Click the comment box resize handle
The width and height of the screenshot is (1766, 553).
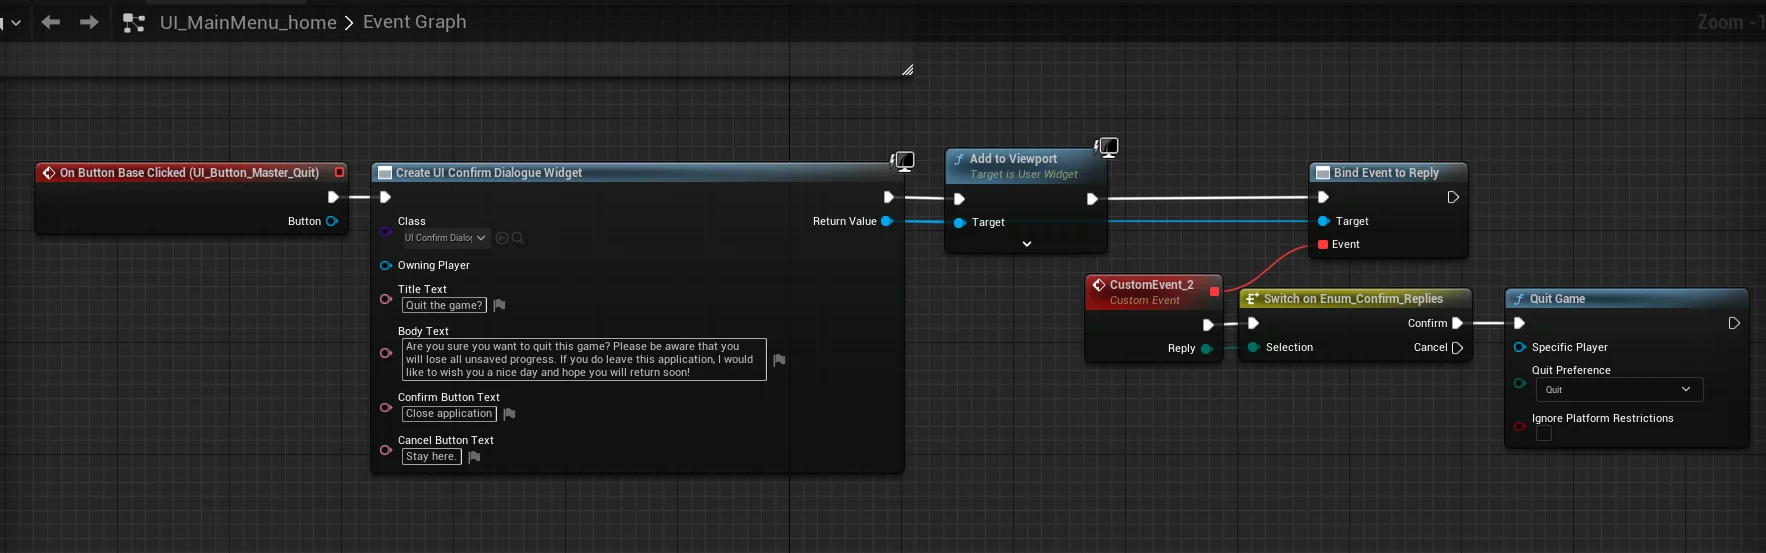pos(907,69)
